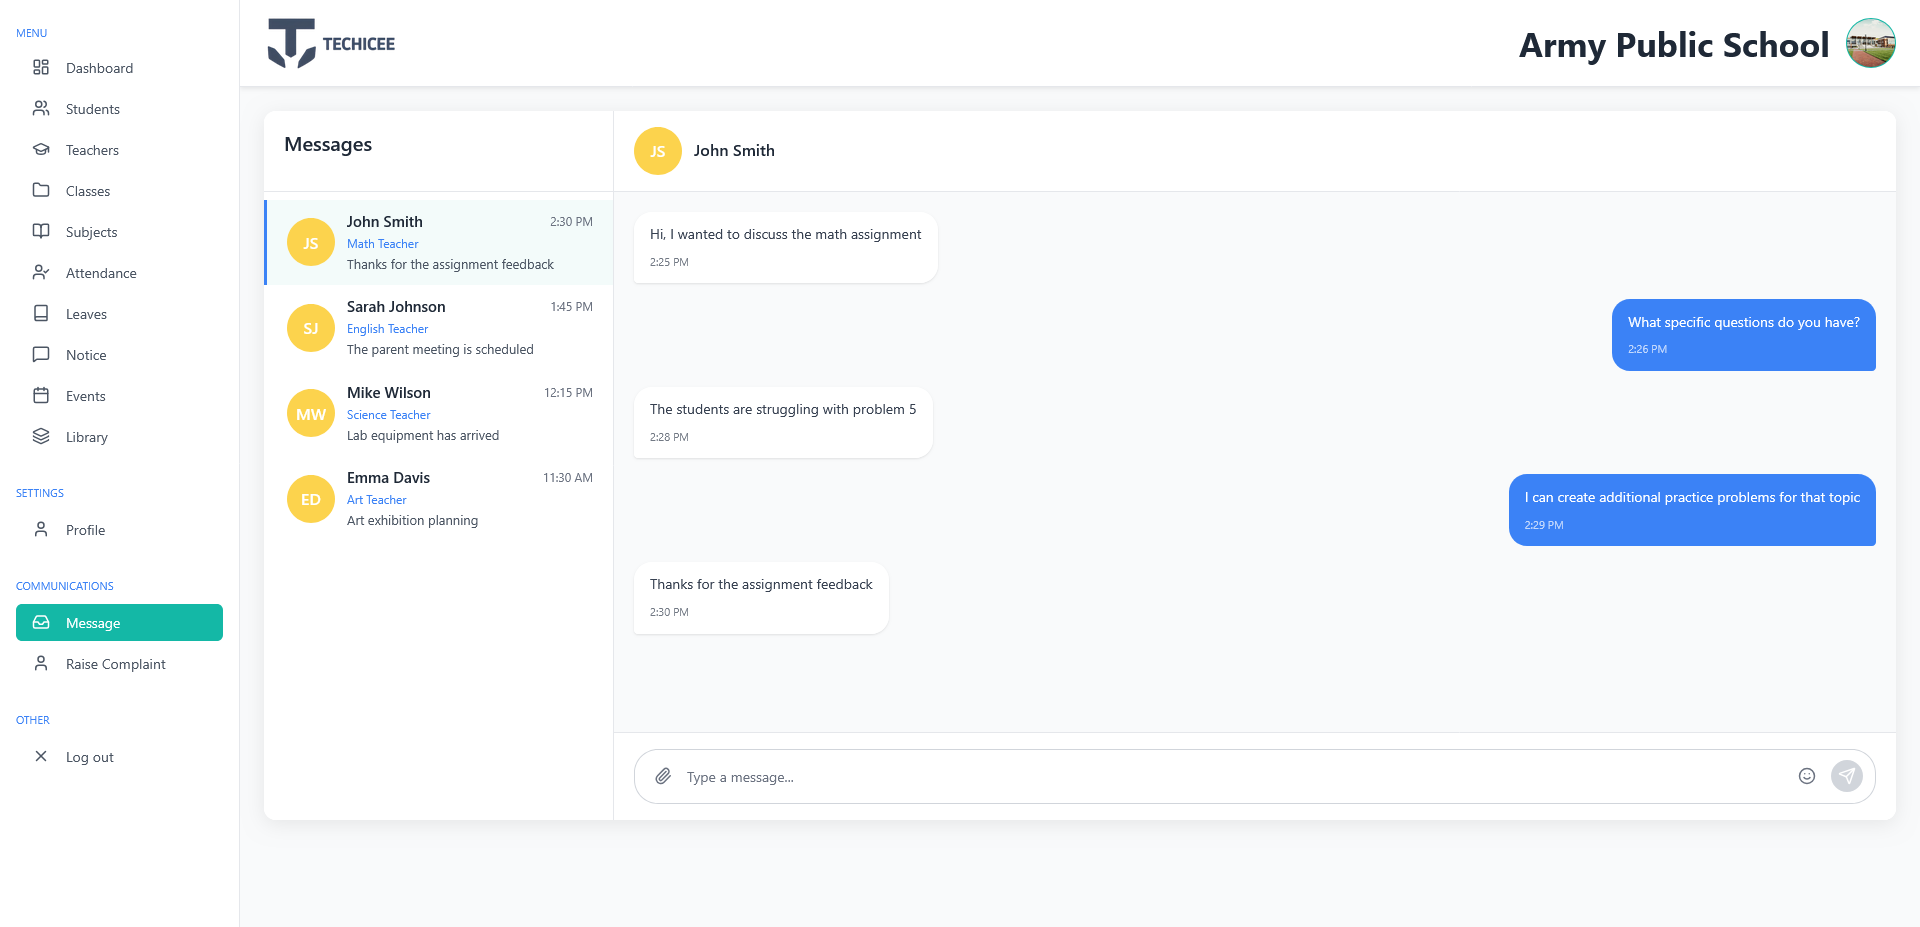Click the attachment paperclip in the message bar
1920x927 pixels.
pos(663,776)
